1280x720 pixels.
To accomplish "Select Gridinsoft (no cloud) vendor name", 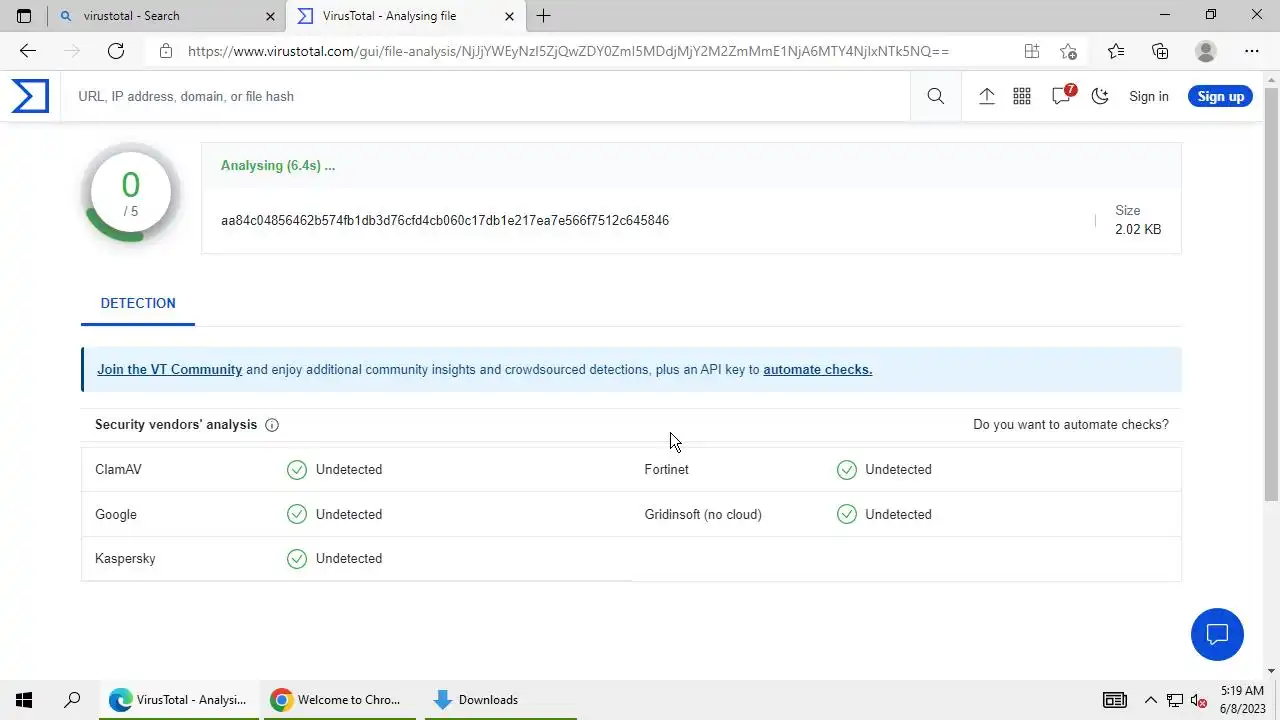I will (x=703, y=514).
